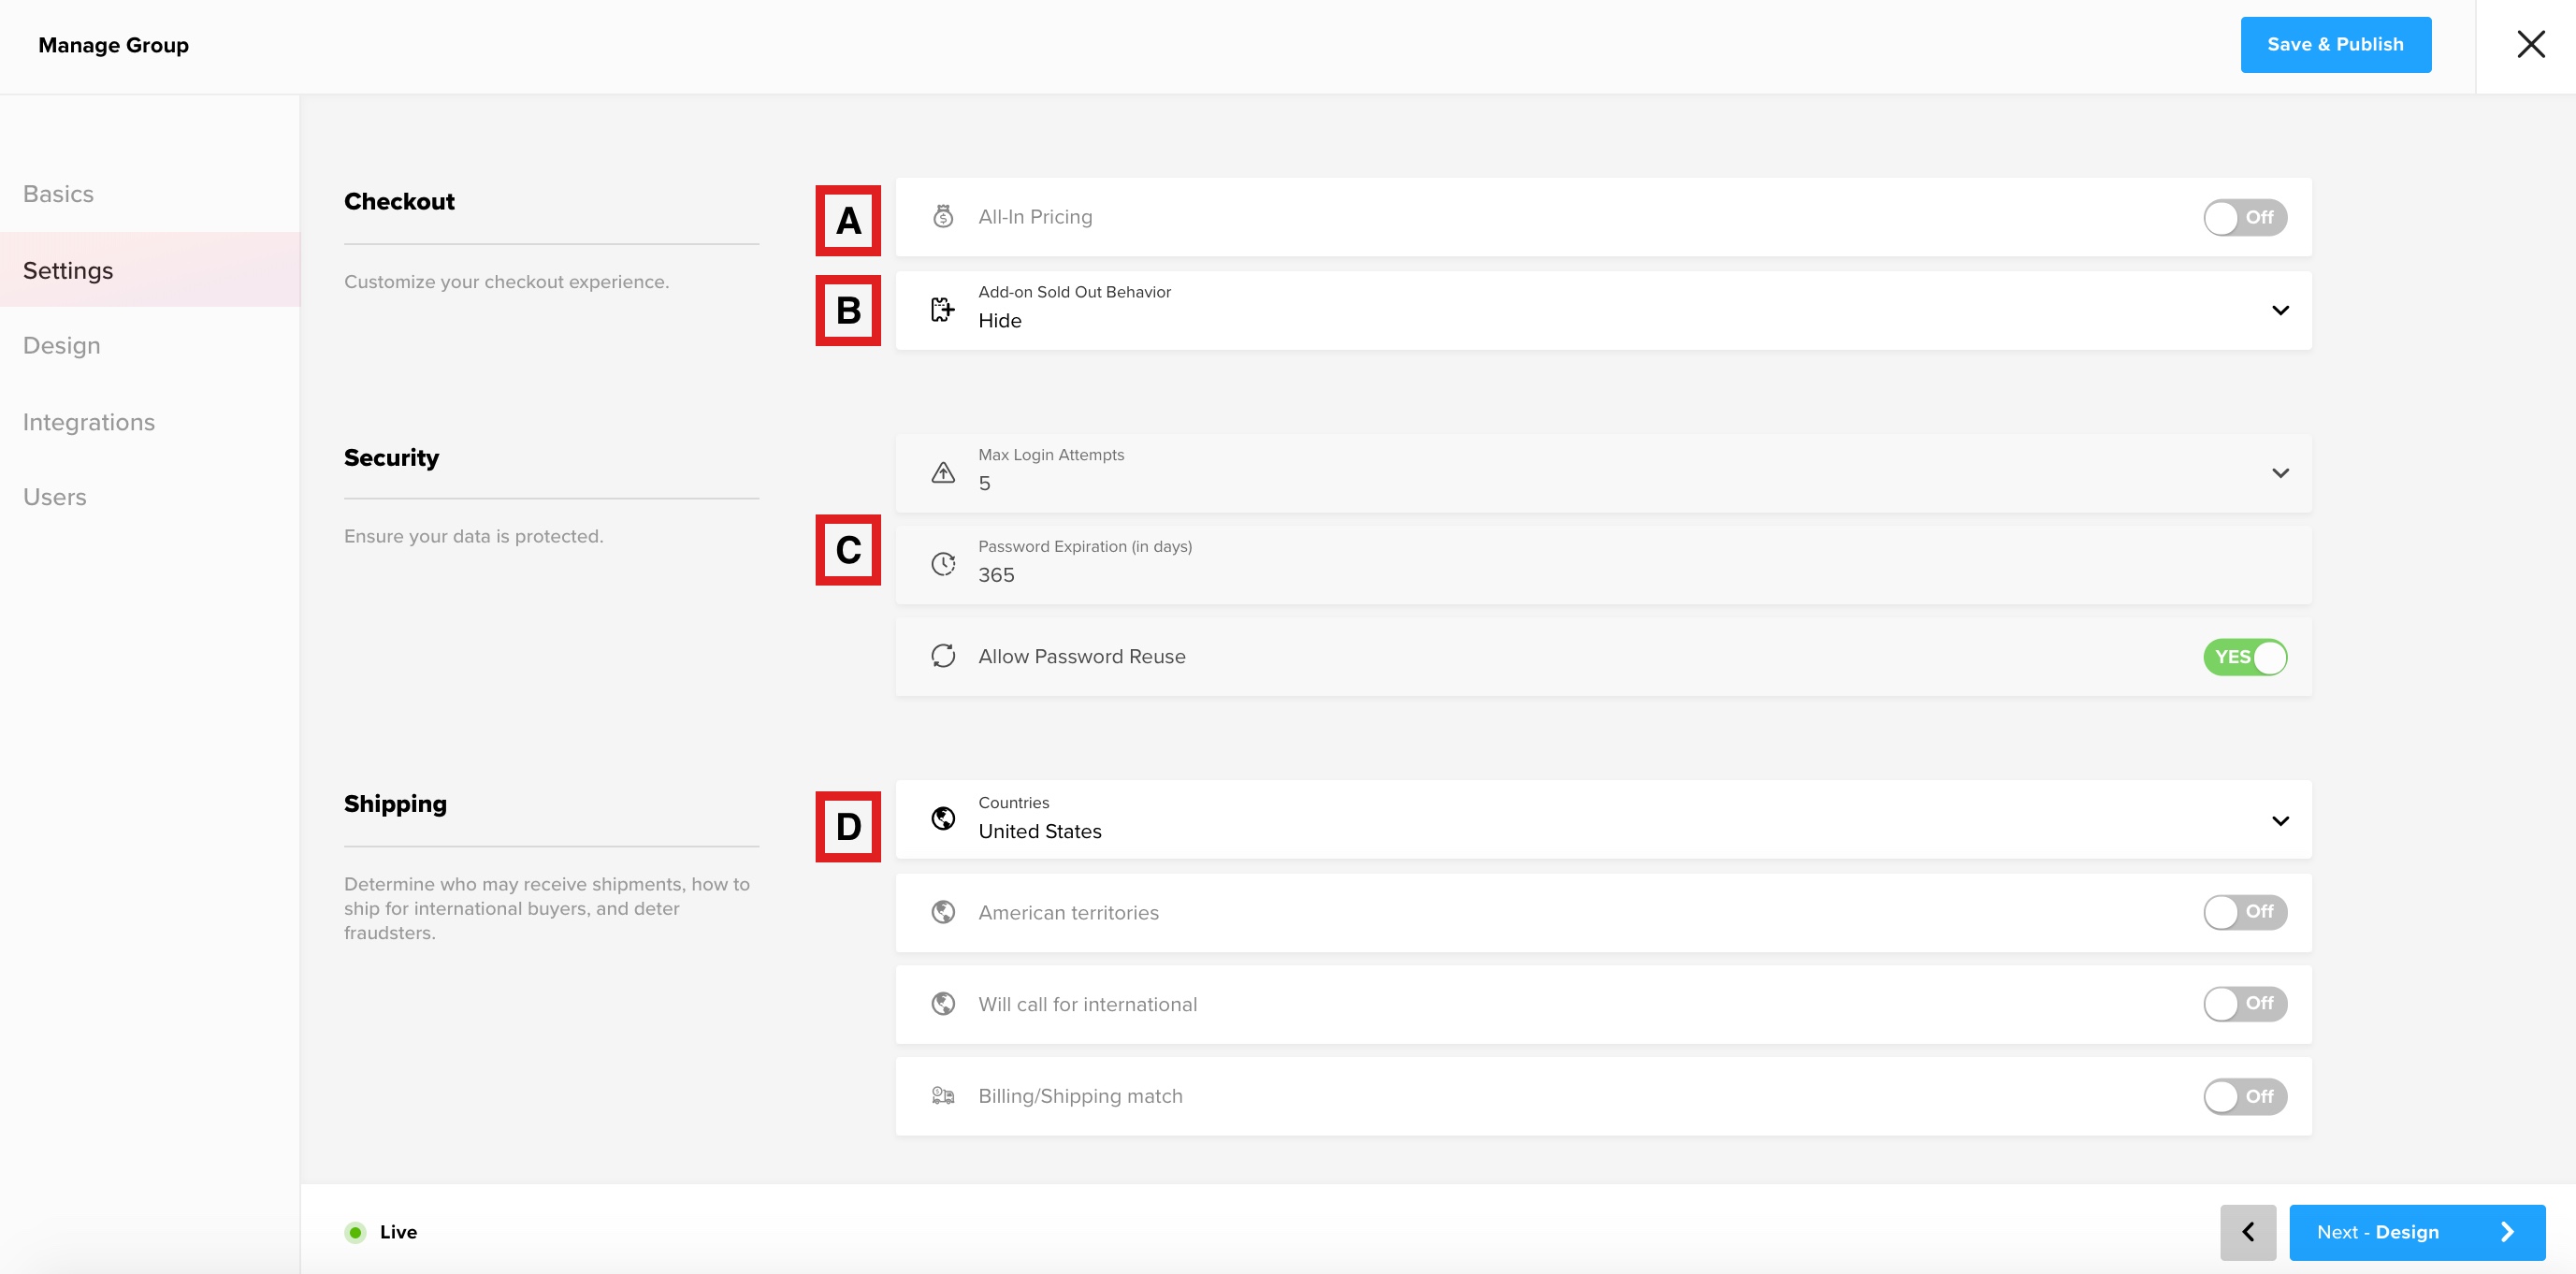Click the 'Will call for international' label
The height and width of the screenshot is (1274, 2576).
pos(1087,1005)
